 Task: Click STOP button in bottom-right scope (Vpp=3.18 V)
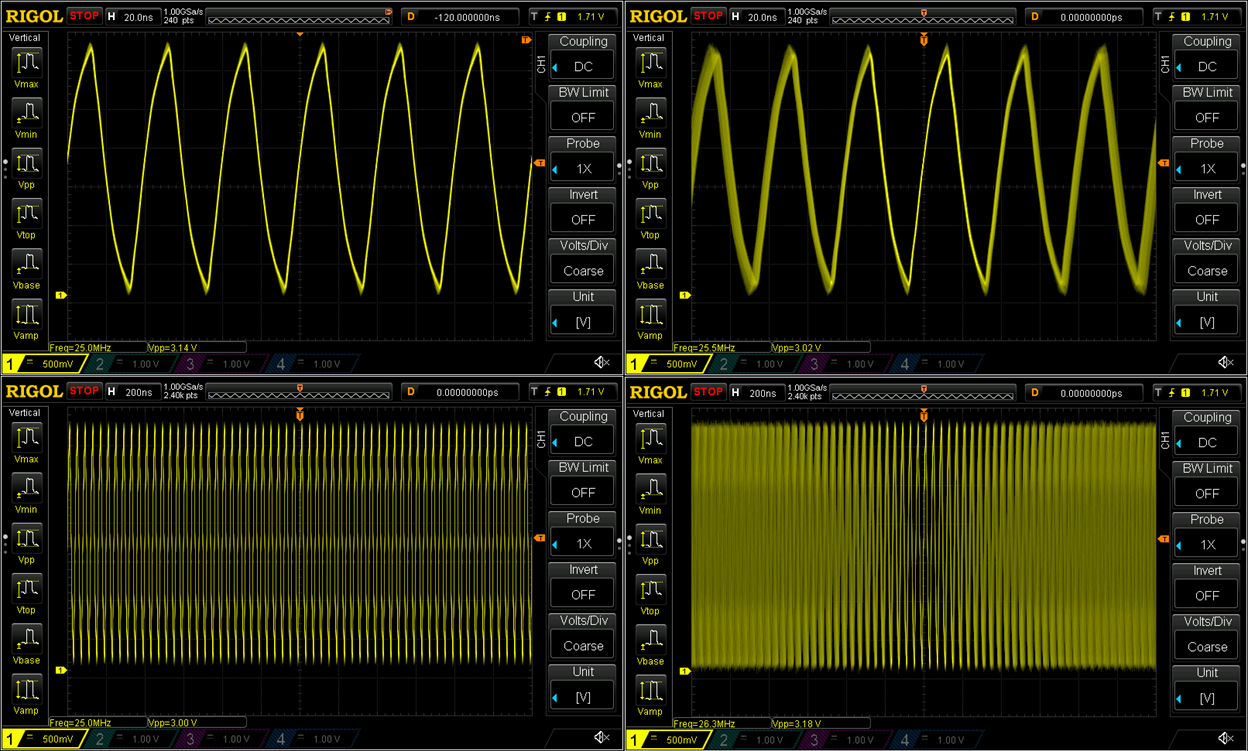(708, 392)
